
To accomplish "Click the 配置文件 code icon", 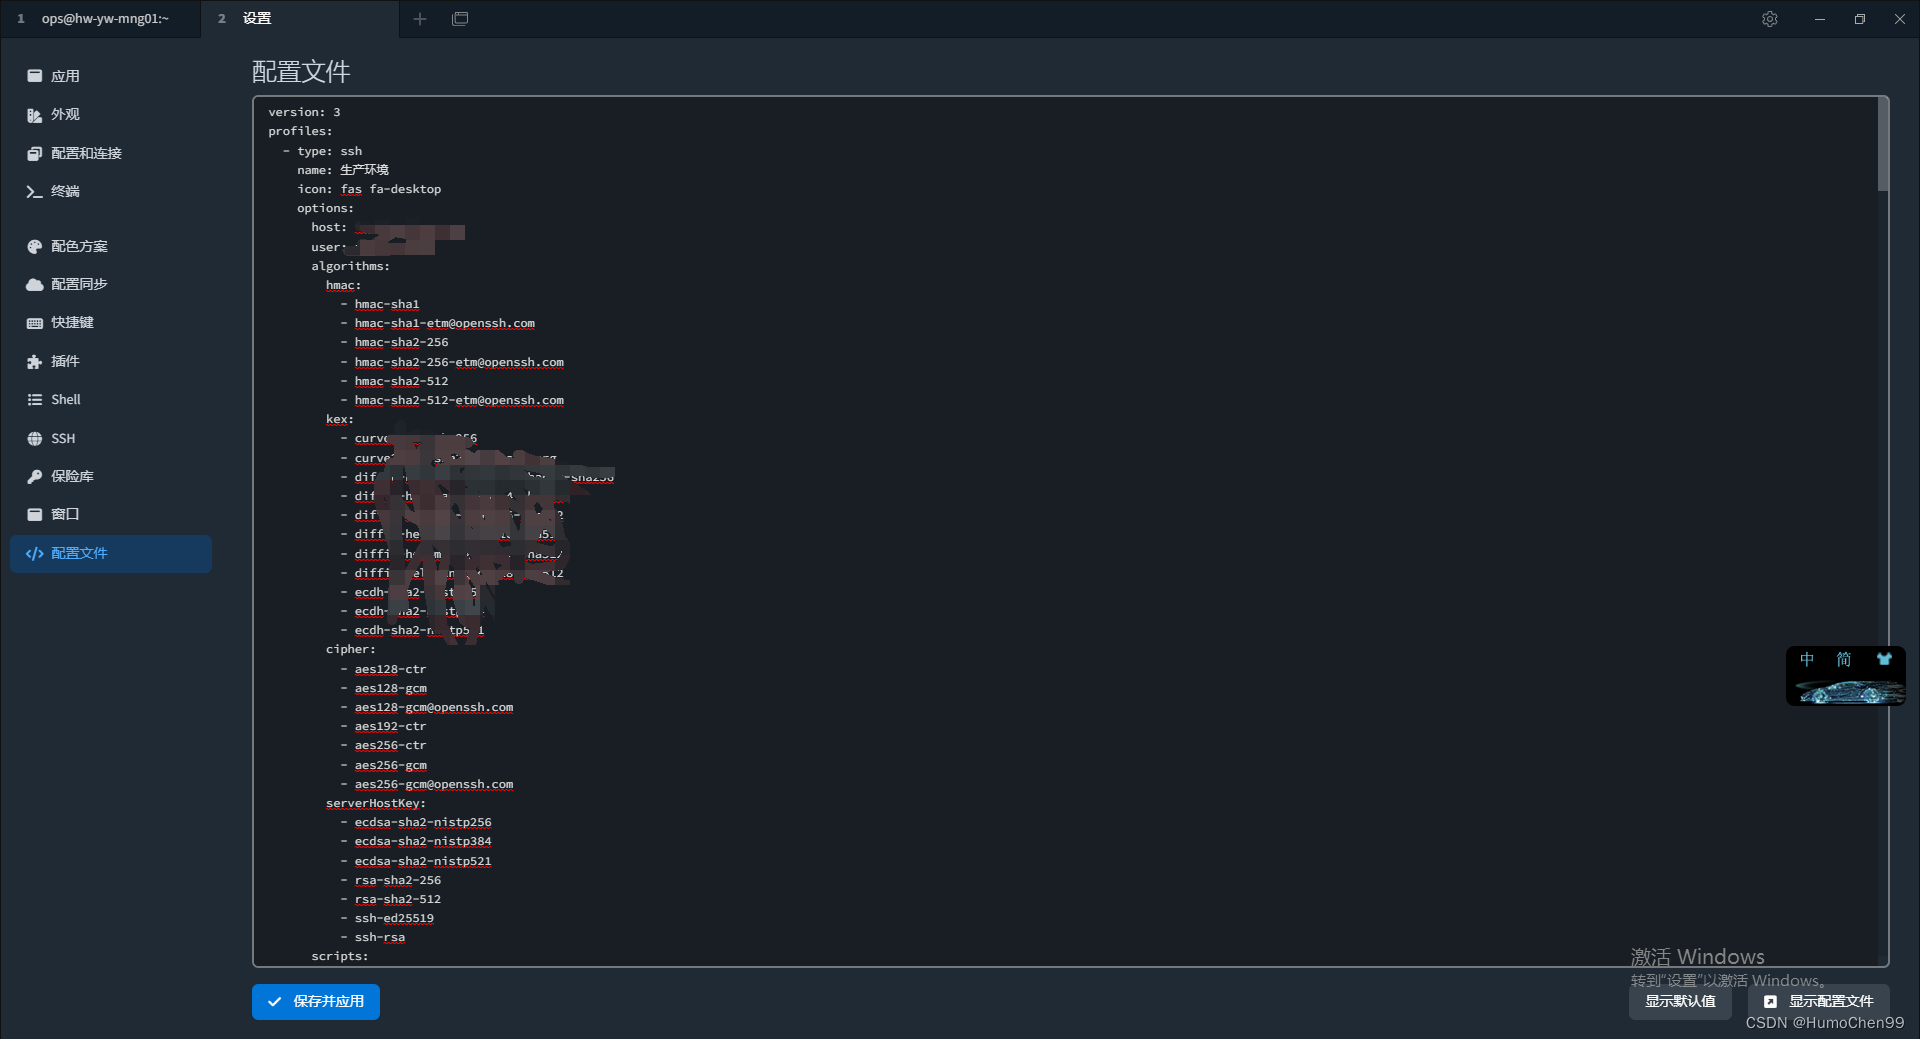I will pyautogui.click(x=34, y=553).
